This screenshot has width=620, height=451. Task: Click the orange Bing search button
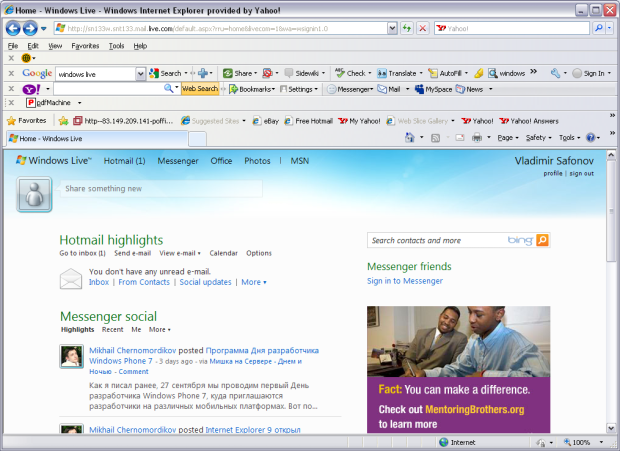coord(542,240)
